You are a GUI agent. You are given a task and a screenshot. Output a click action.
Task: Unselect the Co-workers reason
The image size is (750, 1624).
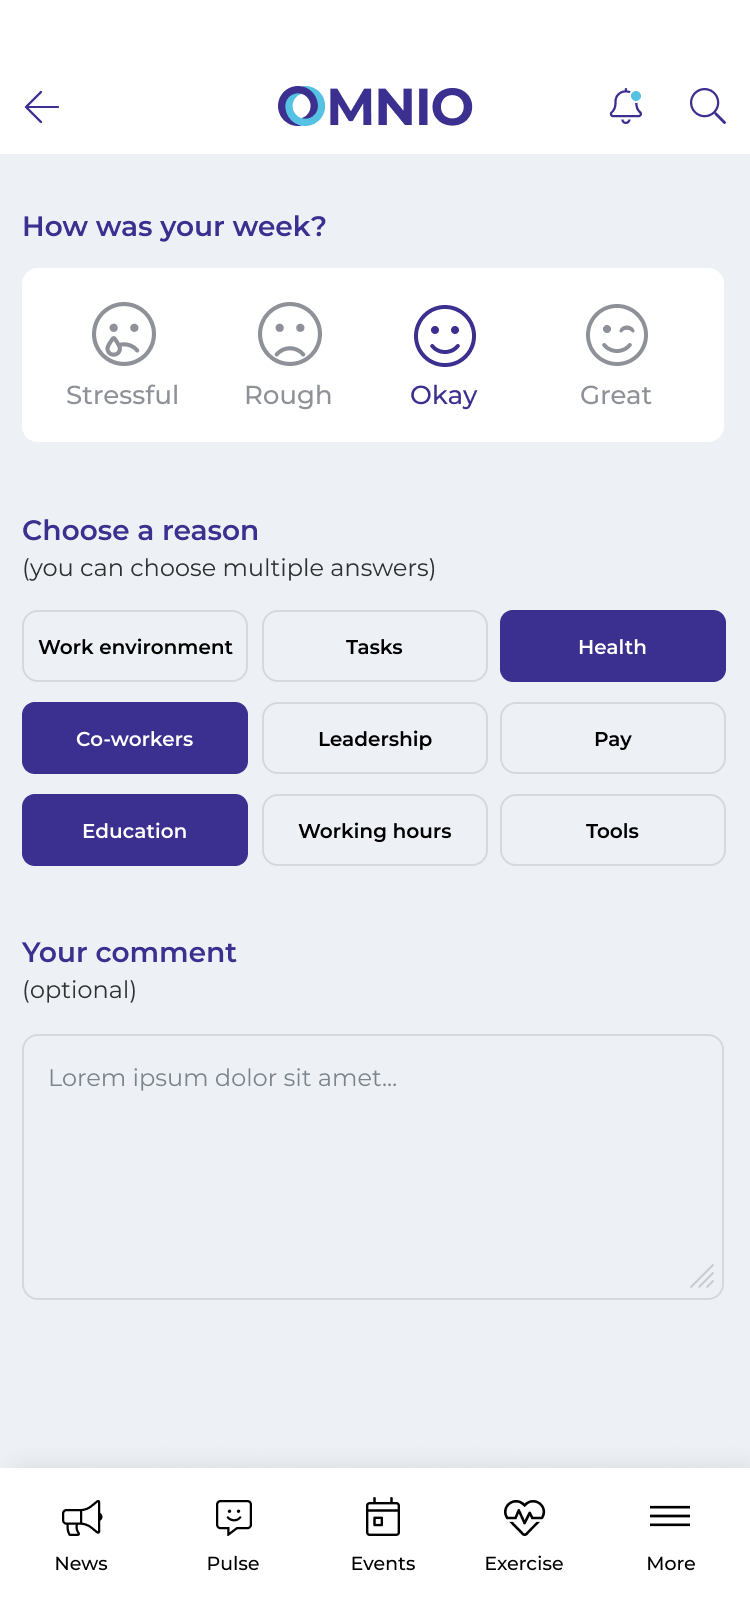coord(135,738)
